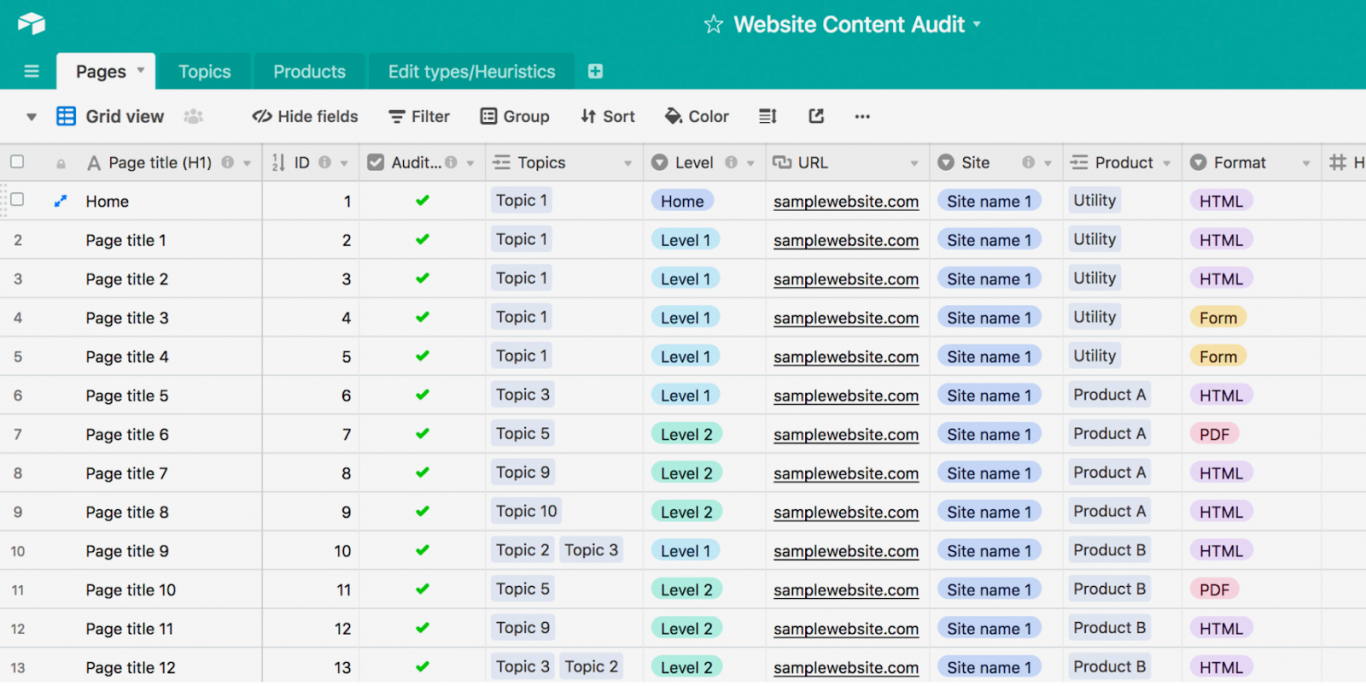
Task: Click the Topics linked-record field icon
Action: (x=502, y=162)
